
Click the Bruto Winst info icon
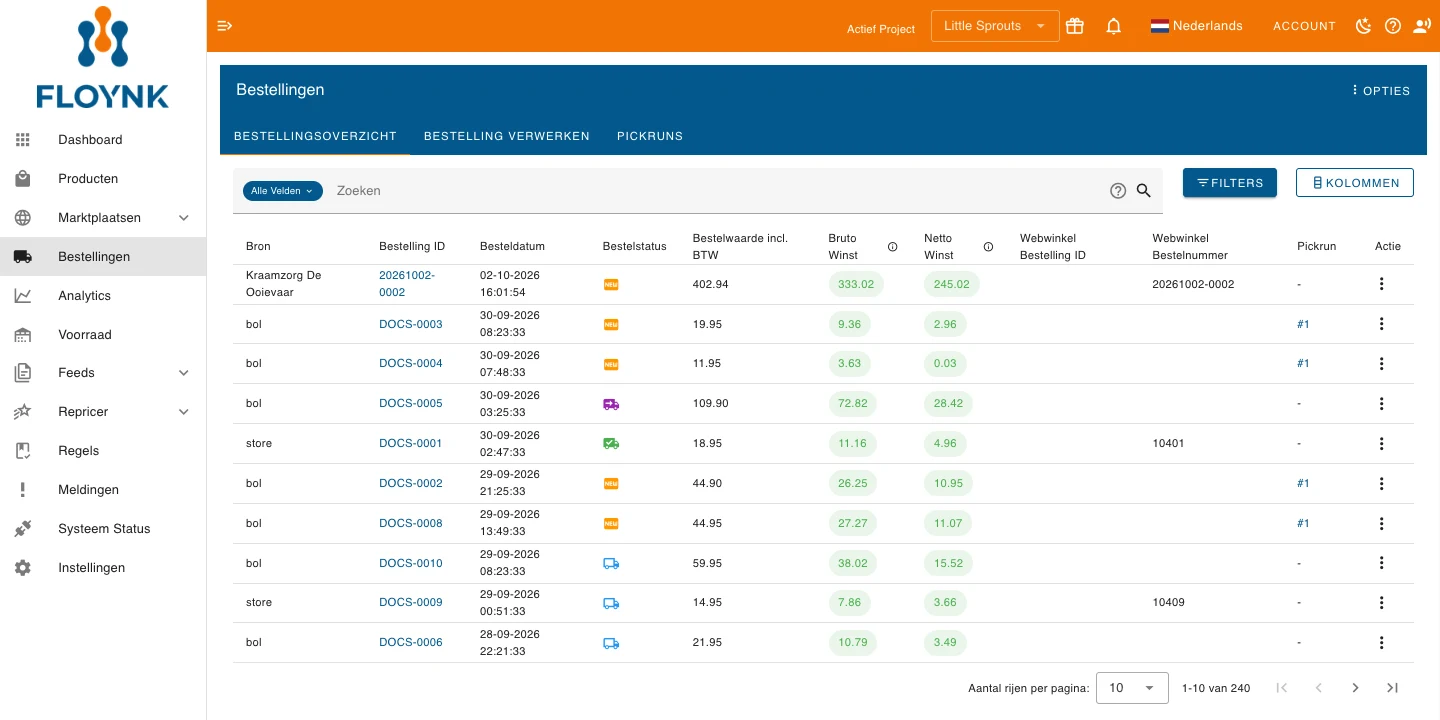coord(893,247)
